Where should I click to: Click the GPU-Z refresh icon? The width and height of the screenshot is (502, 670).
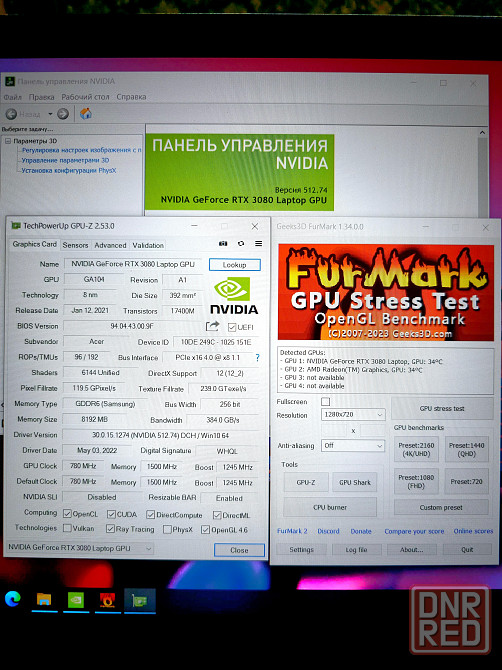[241, 244]
